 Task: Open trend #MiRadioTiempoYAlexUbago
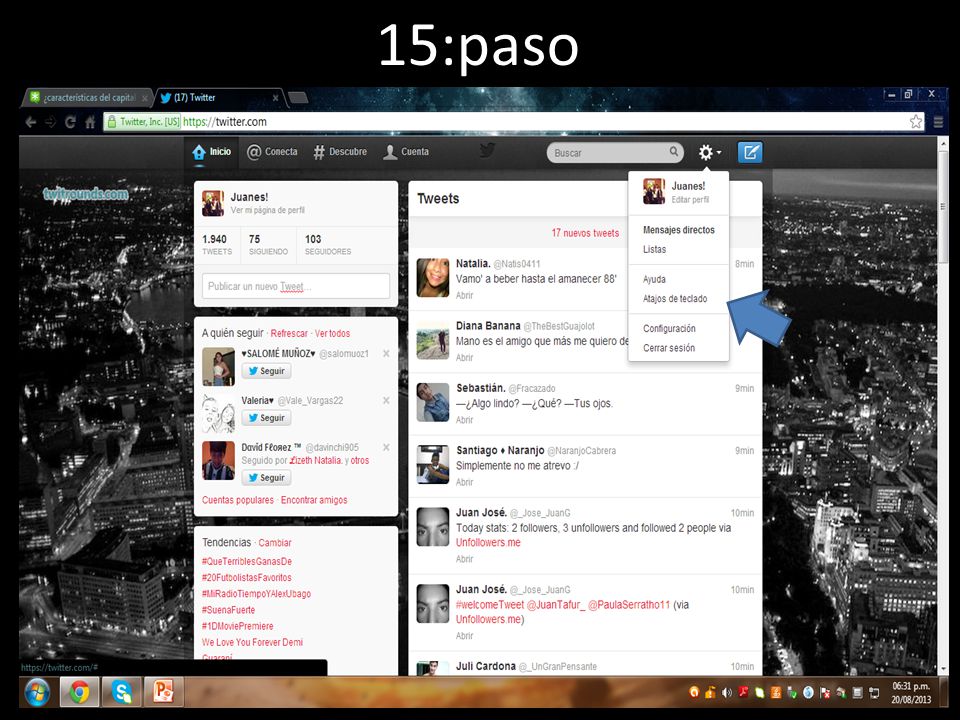tap(257, 594)
